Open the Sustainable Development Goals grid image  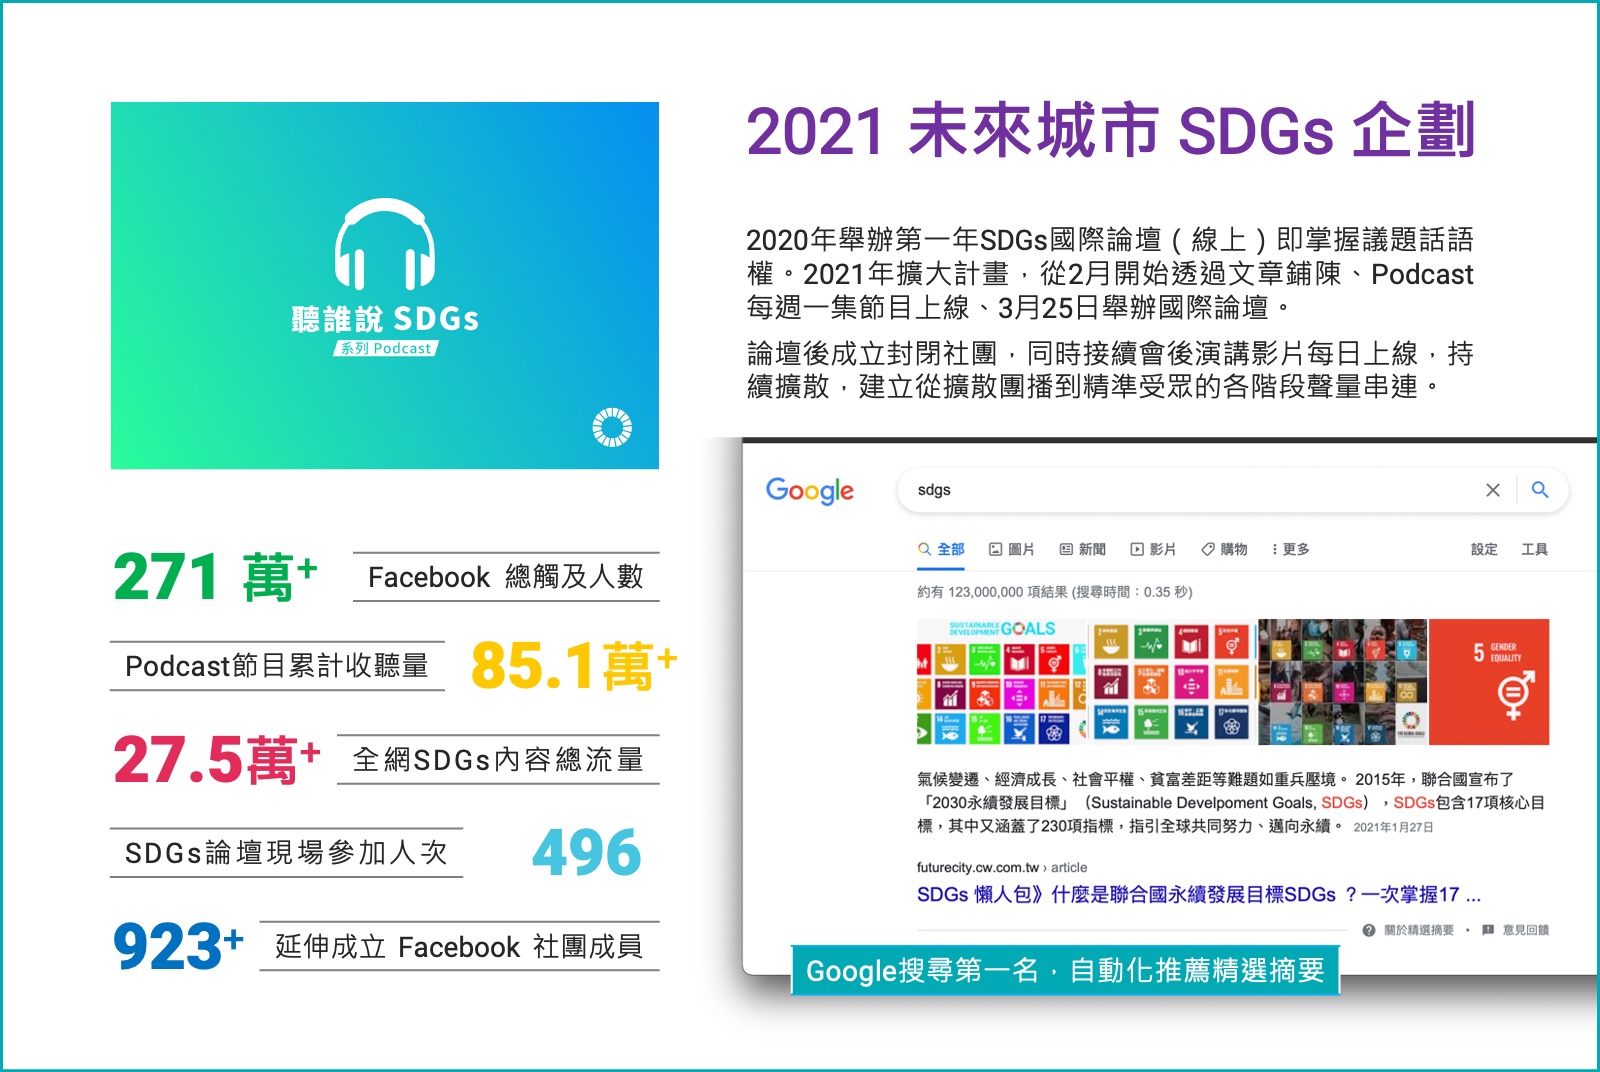pos(1001,682)
